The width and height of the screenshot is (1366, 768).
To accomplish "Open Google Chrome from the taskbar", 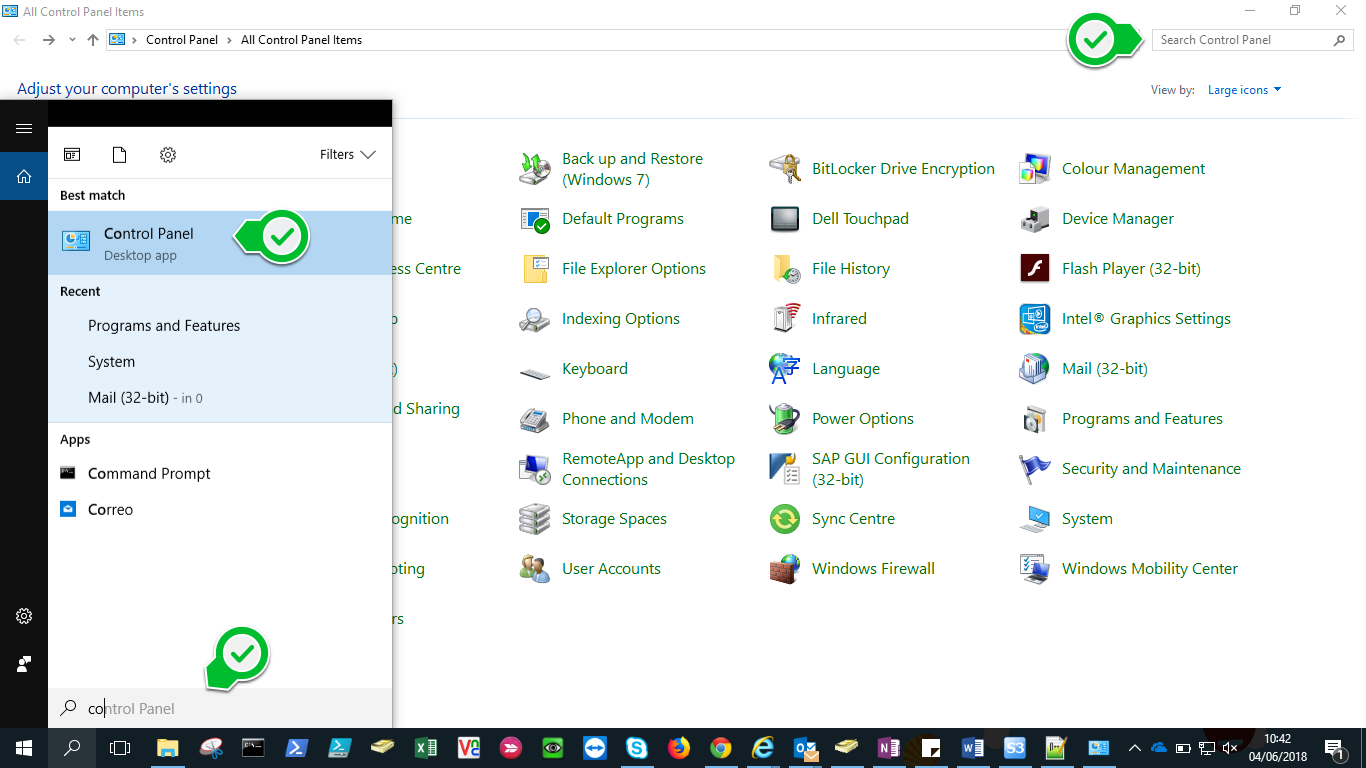I will pyautogui.click(x=721, y=748).
